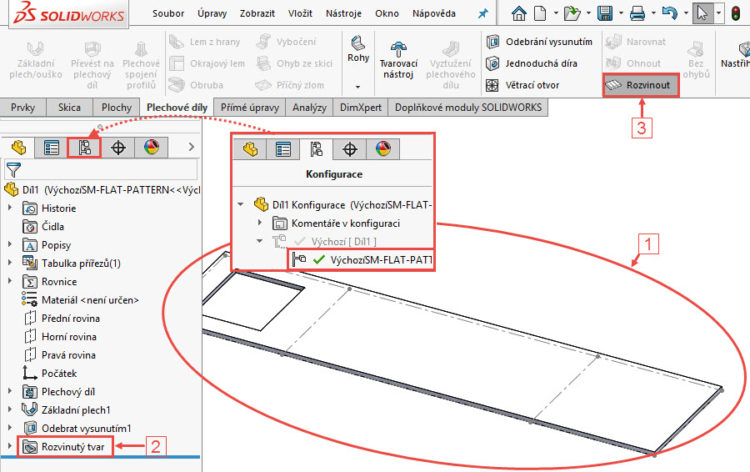Screen dimensions: 750x472
Task: Expand the Základní plech1 node
Action: (x=10, y=409)
